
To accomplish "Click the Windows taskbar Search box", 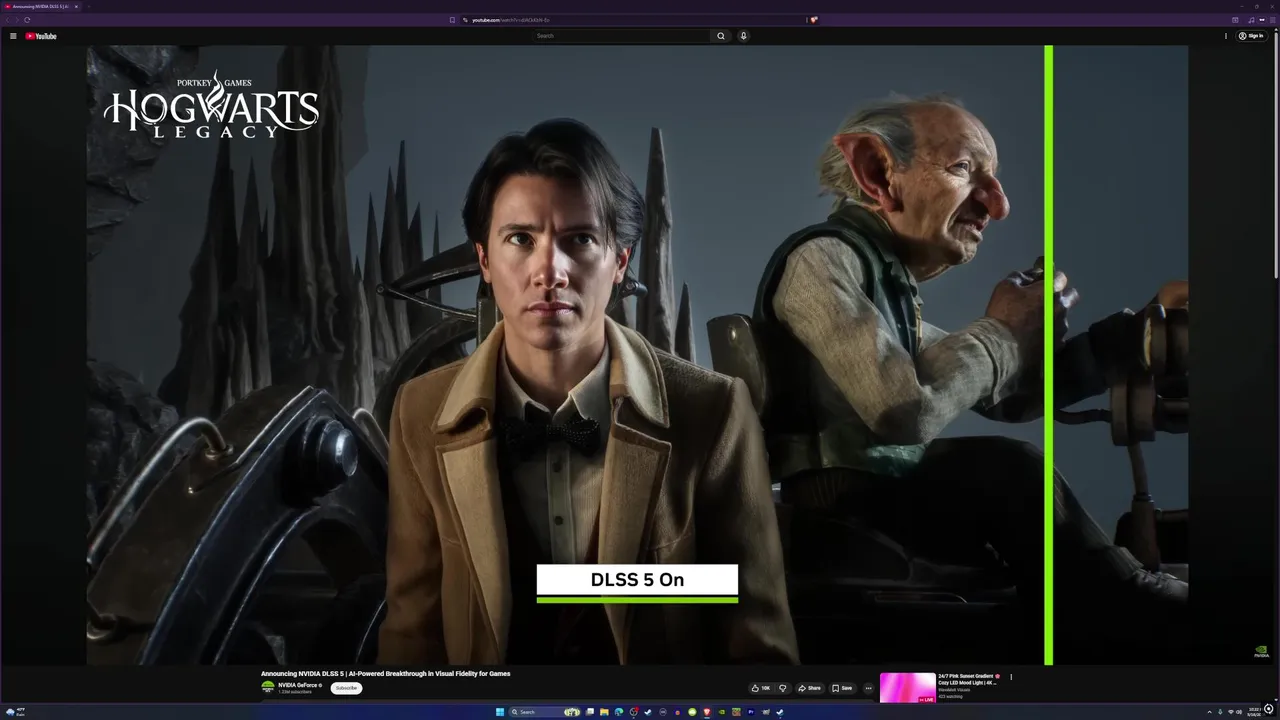I will coord(545,712).
